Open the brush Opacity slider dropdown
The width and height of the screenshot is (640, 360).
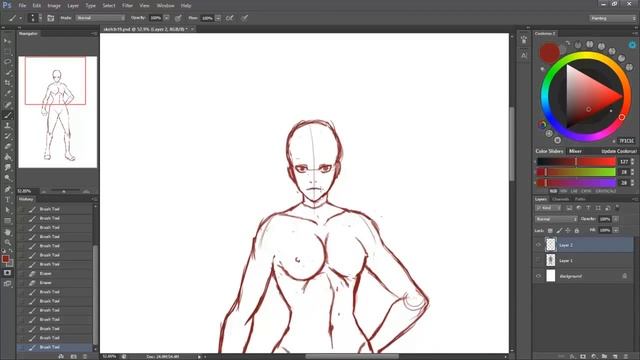click(167, 18)
